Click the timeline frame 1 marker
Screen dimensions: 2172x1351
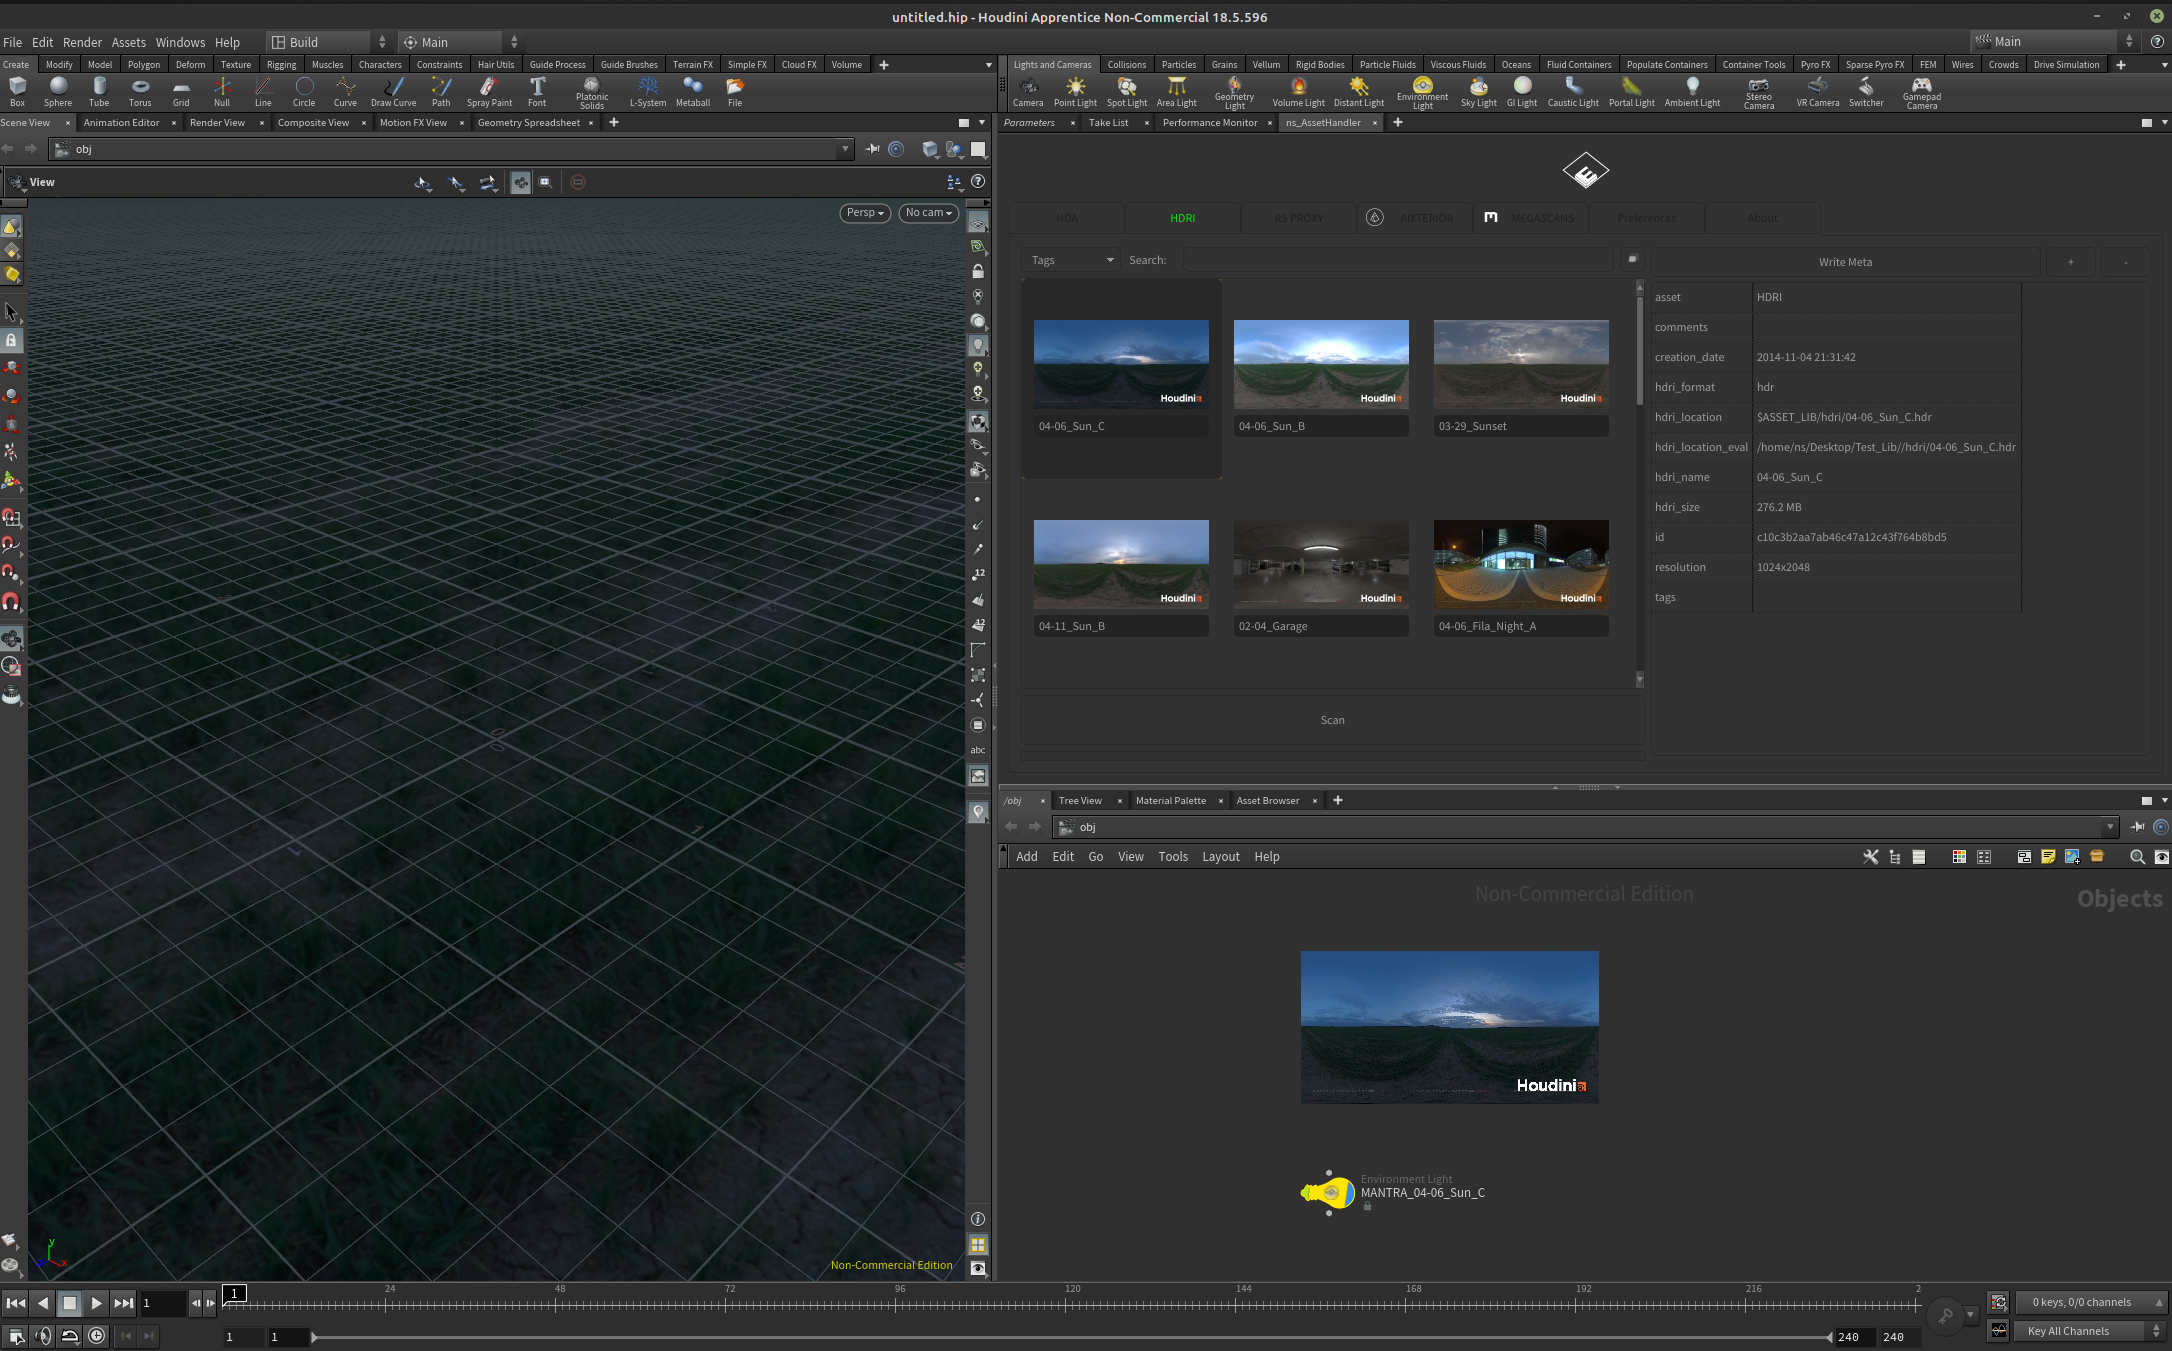(x=234, y=1294)
